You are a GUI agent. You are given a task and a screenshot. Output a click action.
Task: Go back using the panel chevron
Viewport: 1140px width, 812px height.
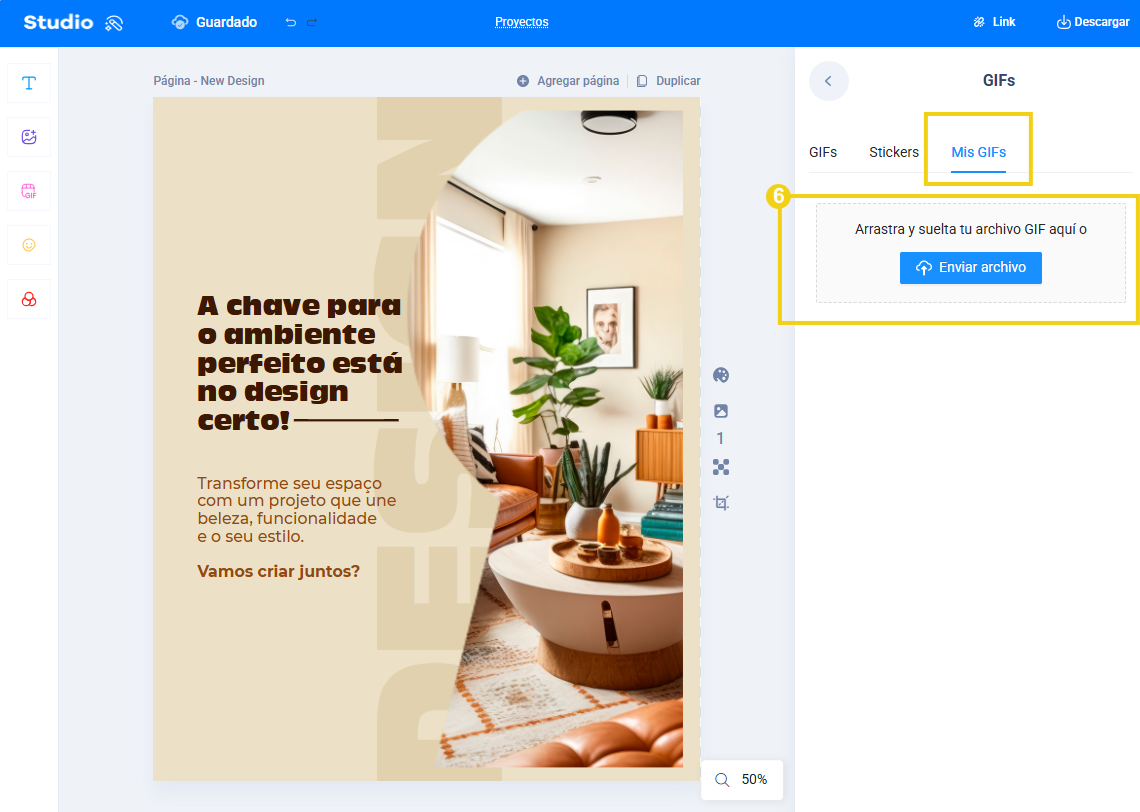click(x=828, y=81)
